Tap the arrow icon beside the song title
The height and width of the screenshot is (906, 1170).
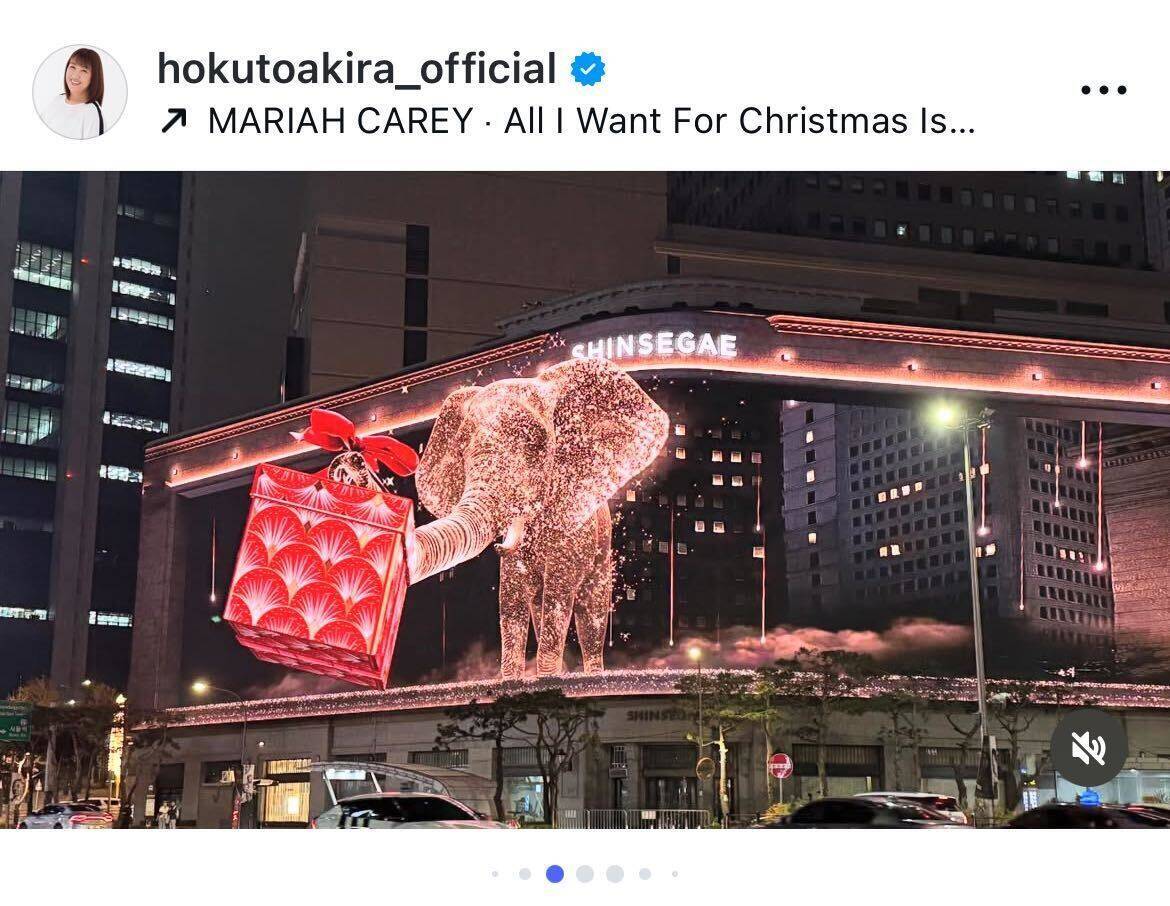pyautogui.click(x=173, y=121)
